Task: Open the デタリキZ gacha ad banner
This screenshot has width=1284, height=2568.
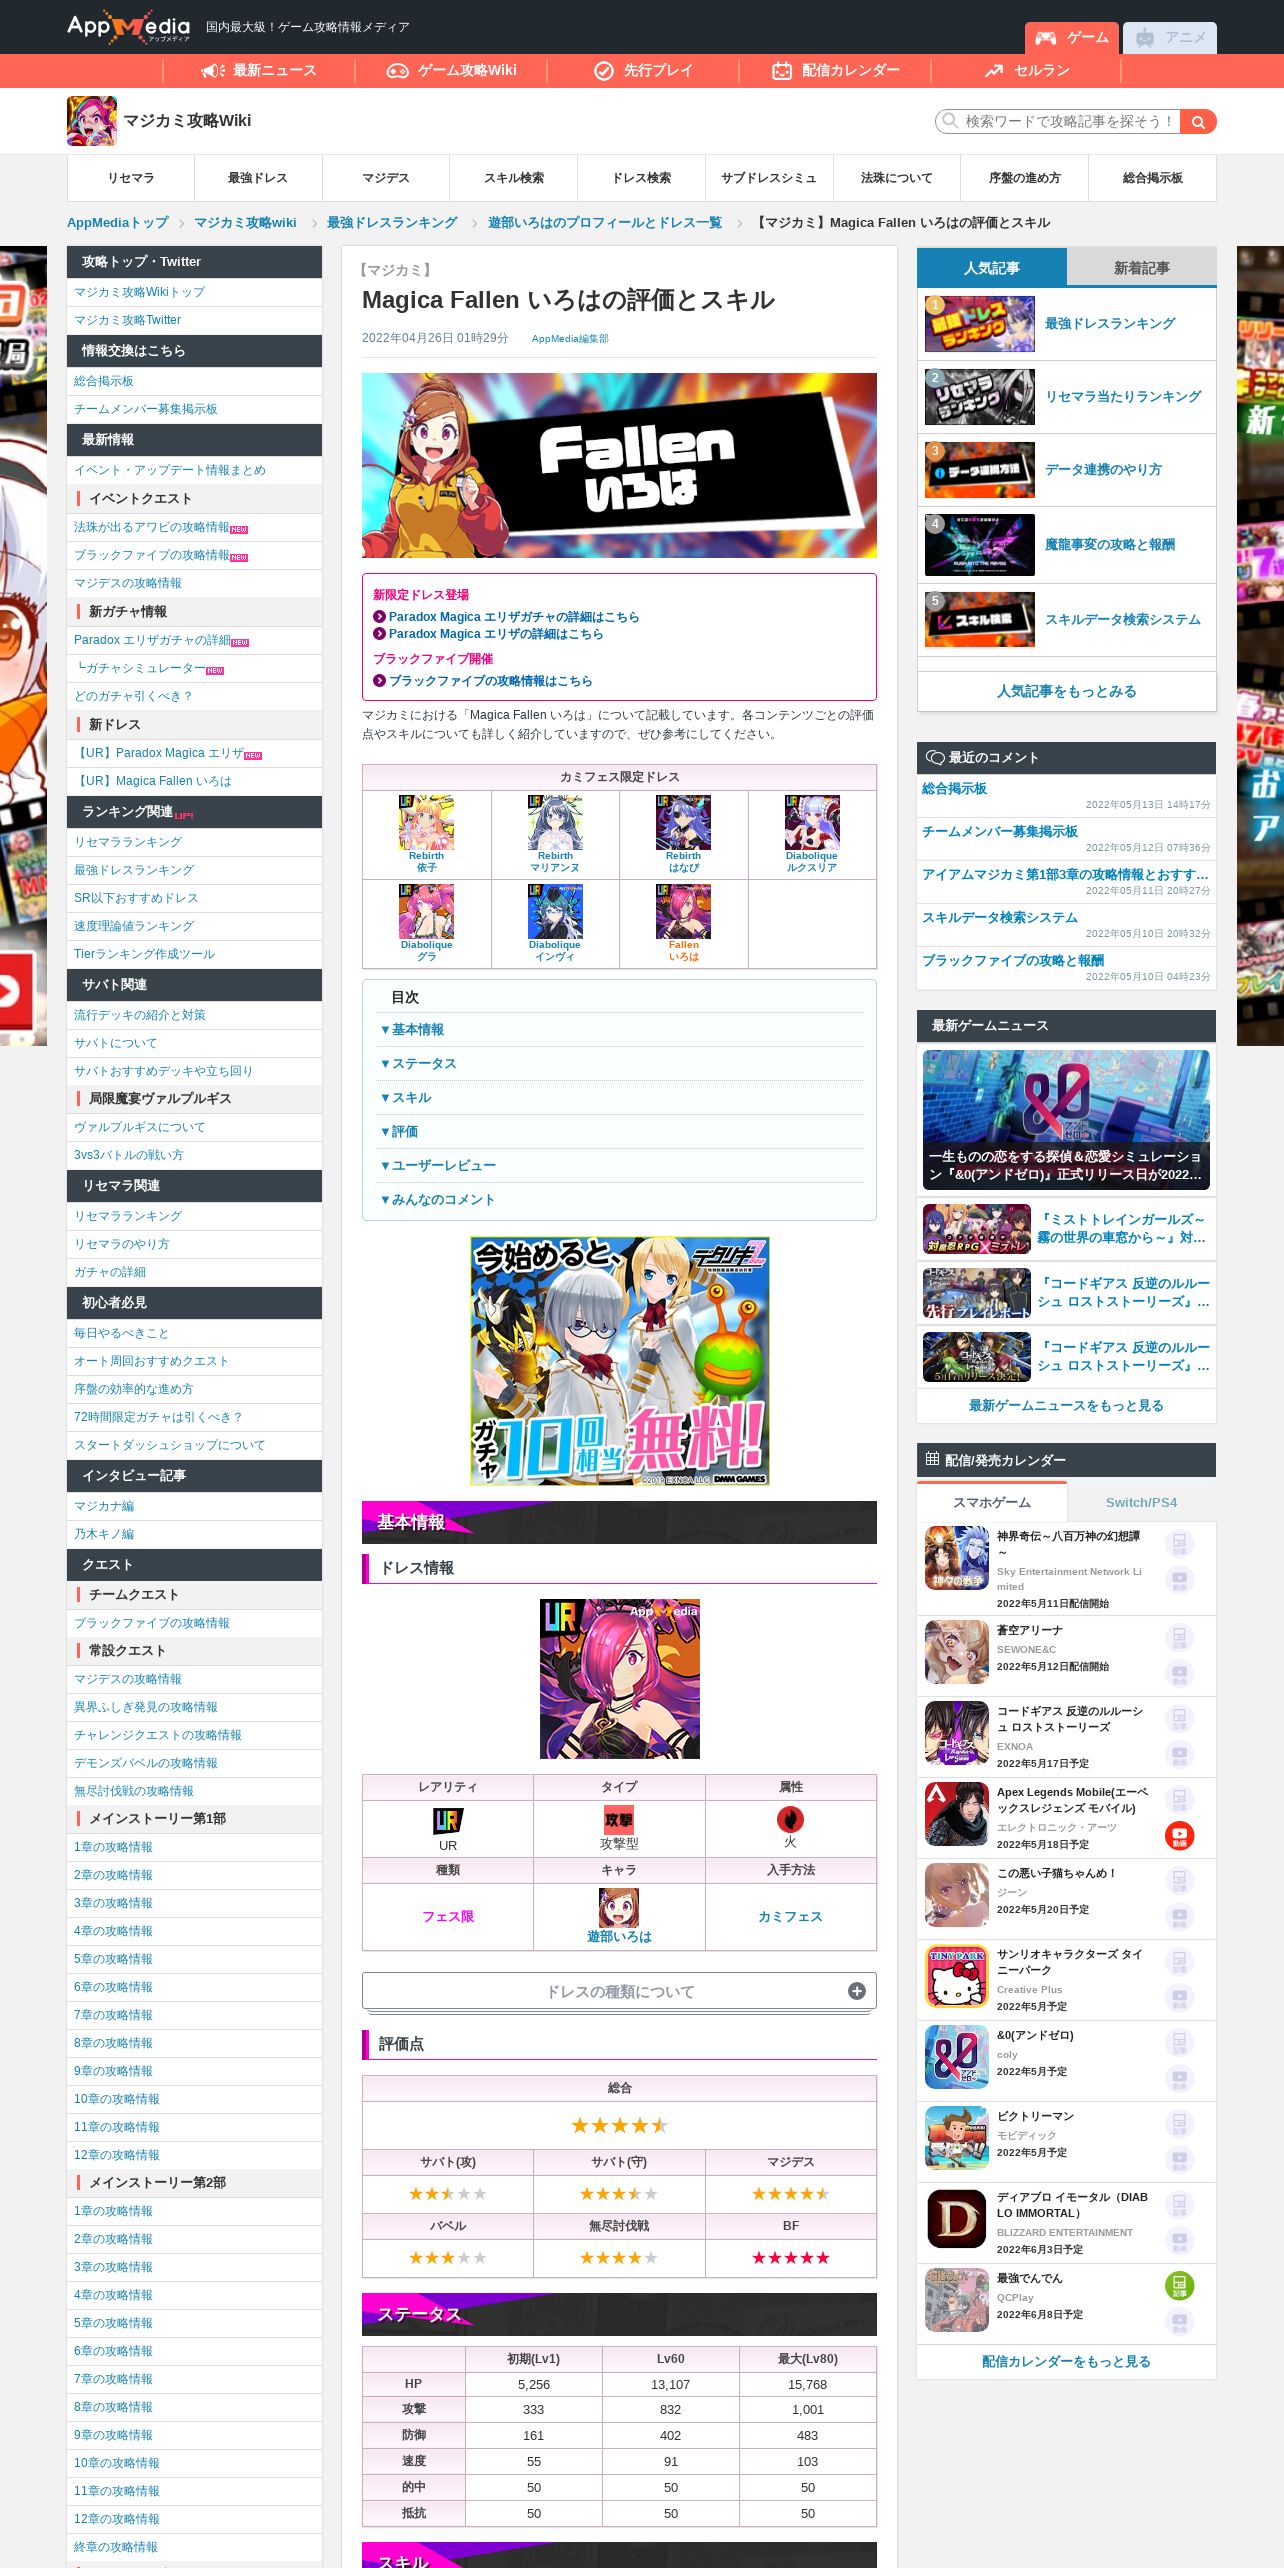Action: tap(619, 1361)
